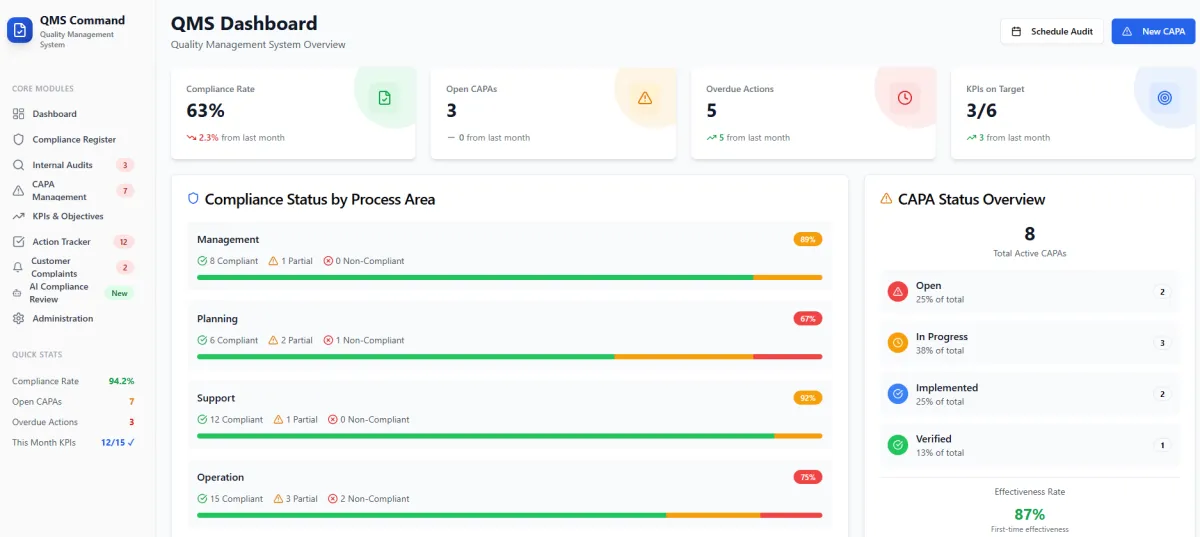1200x537 pixels.
Task: Click the 92% badge on Support
Action: [x=808, y=398]
